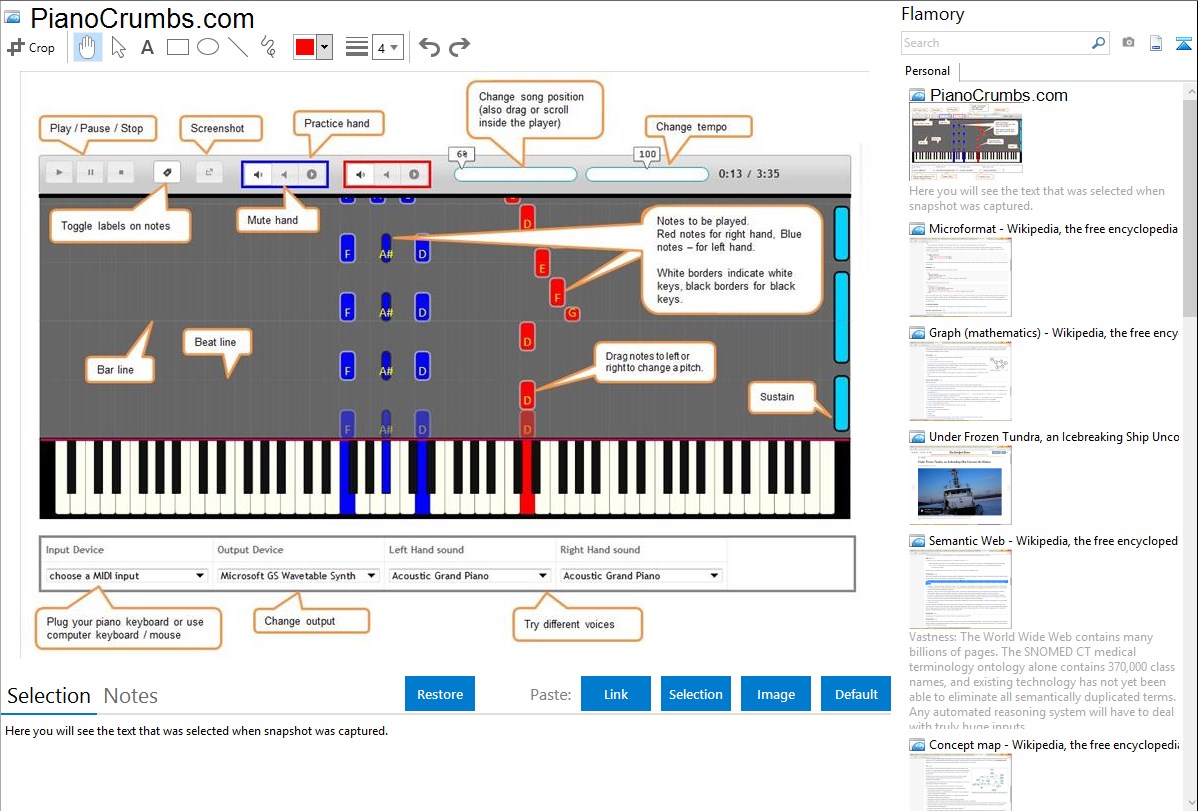Redo the last edit
The image size is (1198, 811).
click(x=459, y=47)
